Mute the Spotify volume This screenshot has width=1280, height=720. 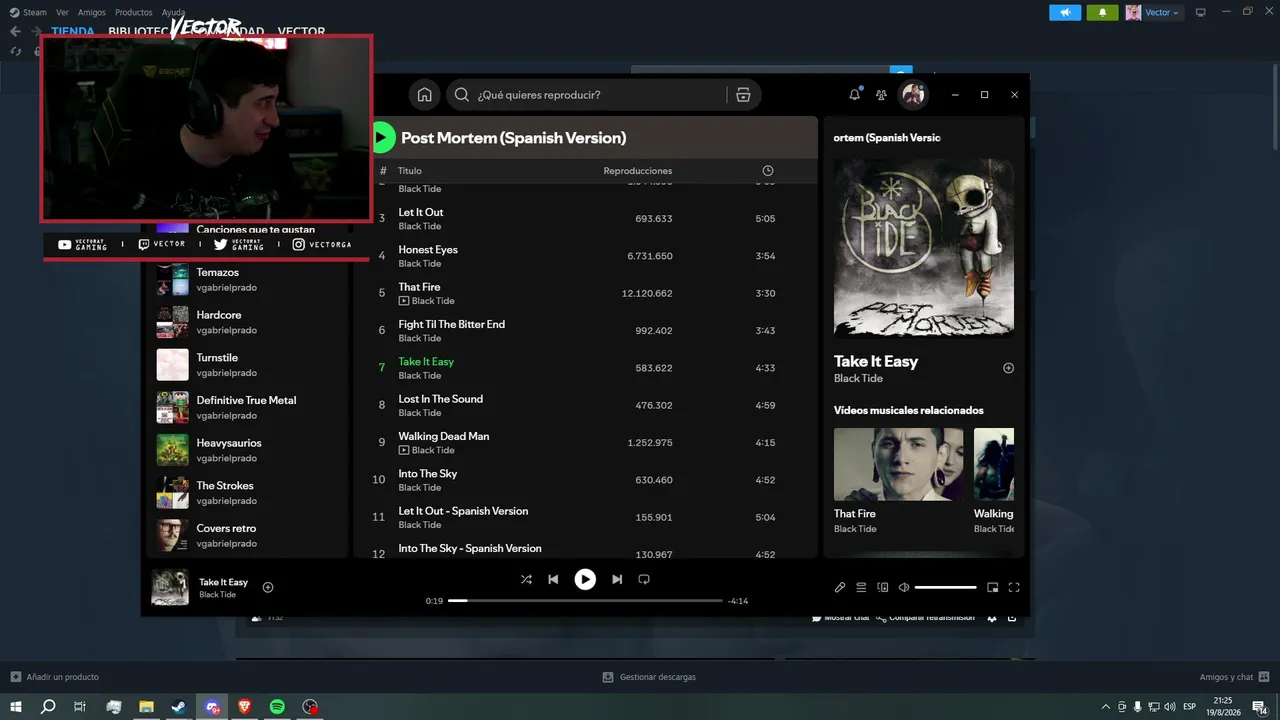[x=904, y=587]
